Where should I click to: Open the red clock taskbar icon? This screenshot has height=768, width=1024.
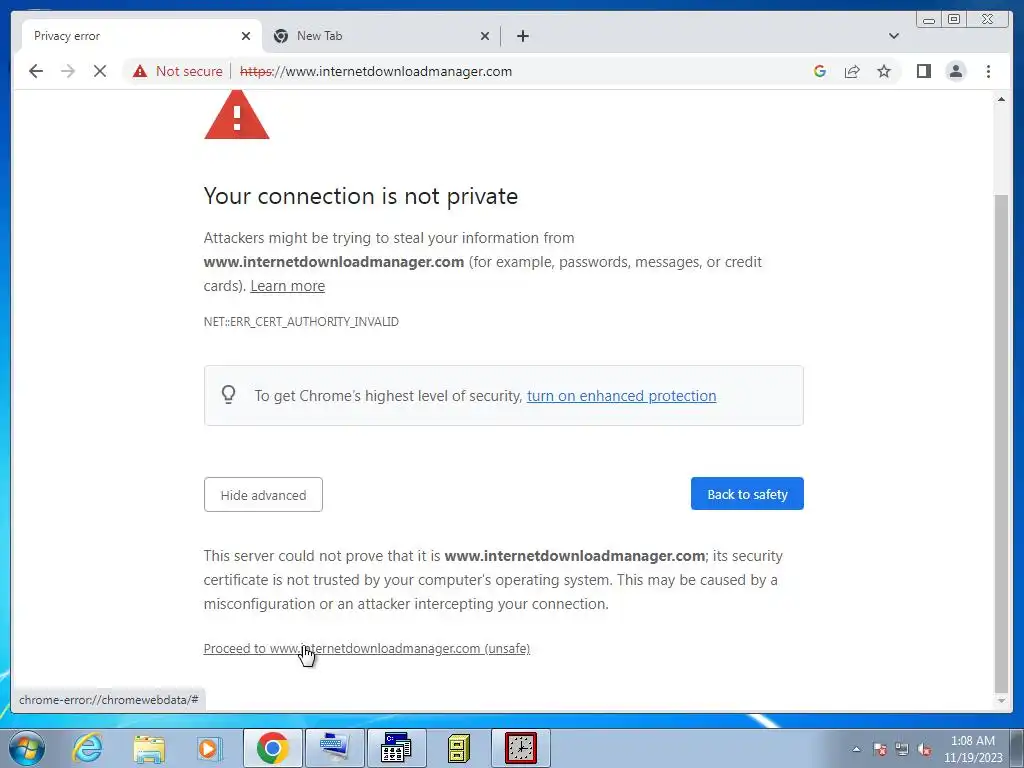520,748
